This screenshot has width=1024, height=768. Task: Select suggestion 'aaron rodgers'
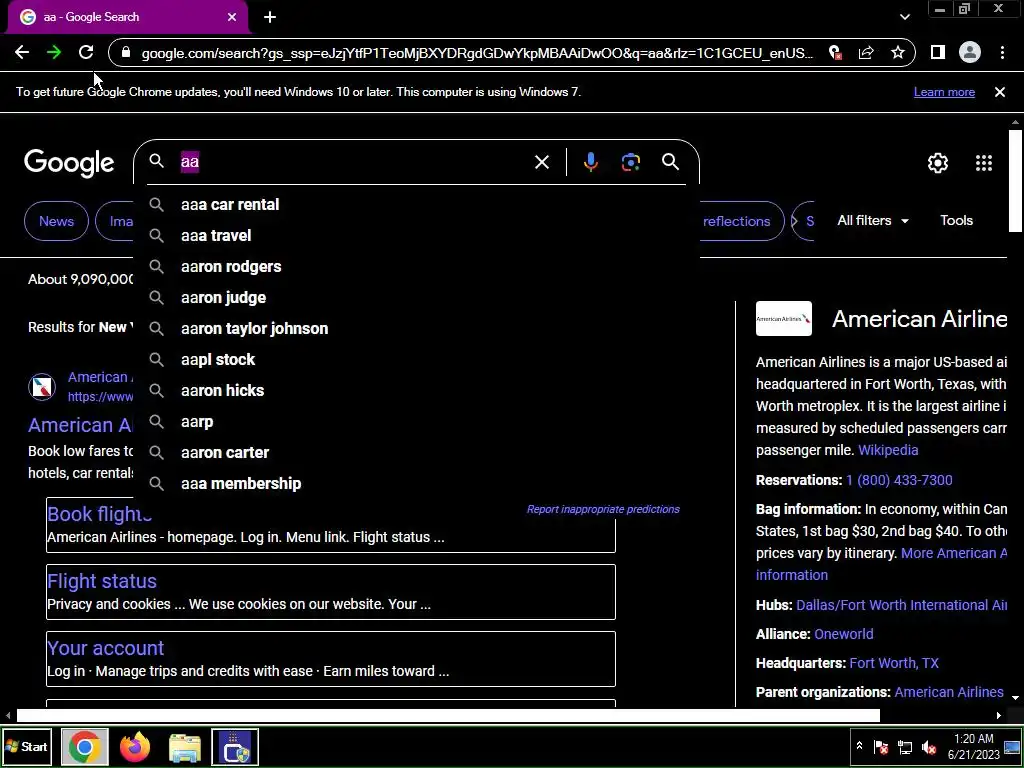[x=417, y=266]
